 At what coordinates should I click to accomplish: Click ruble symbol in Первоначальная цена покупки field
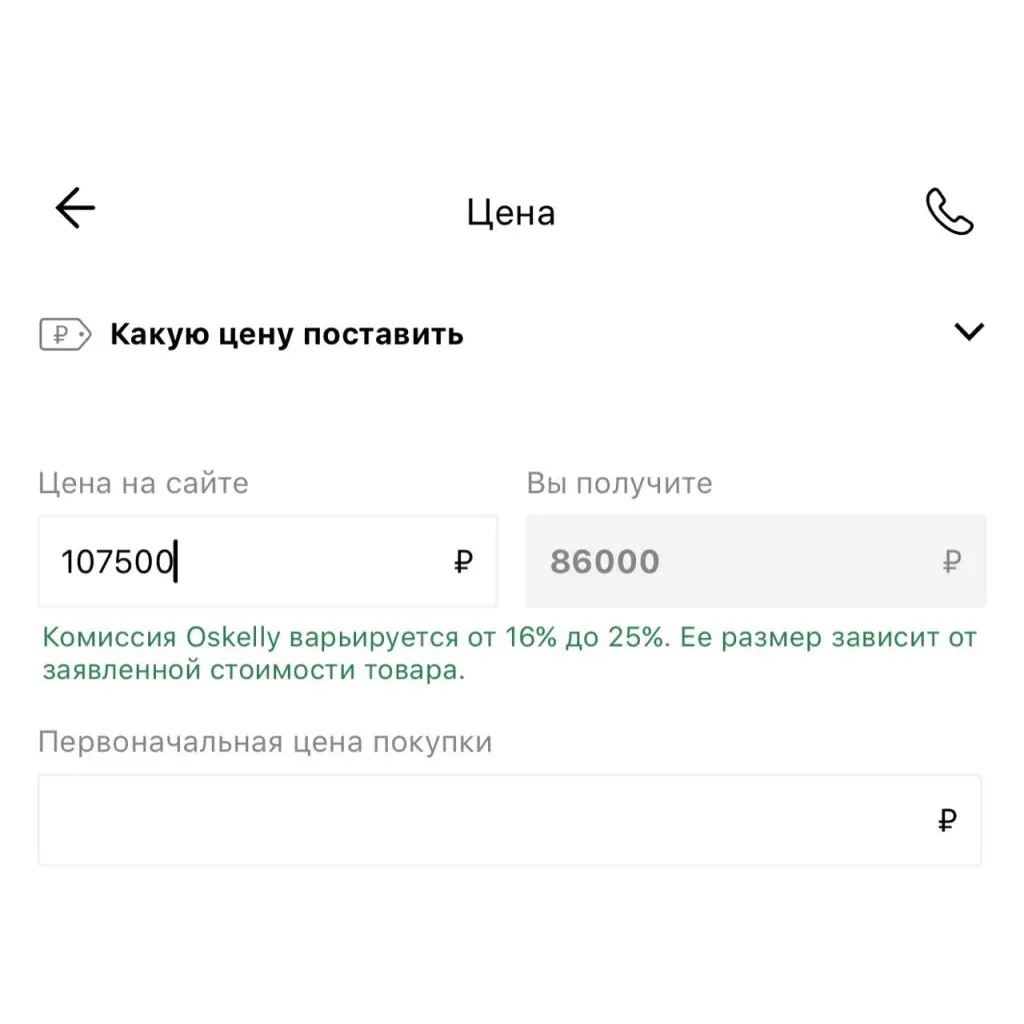(947, 821)
